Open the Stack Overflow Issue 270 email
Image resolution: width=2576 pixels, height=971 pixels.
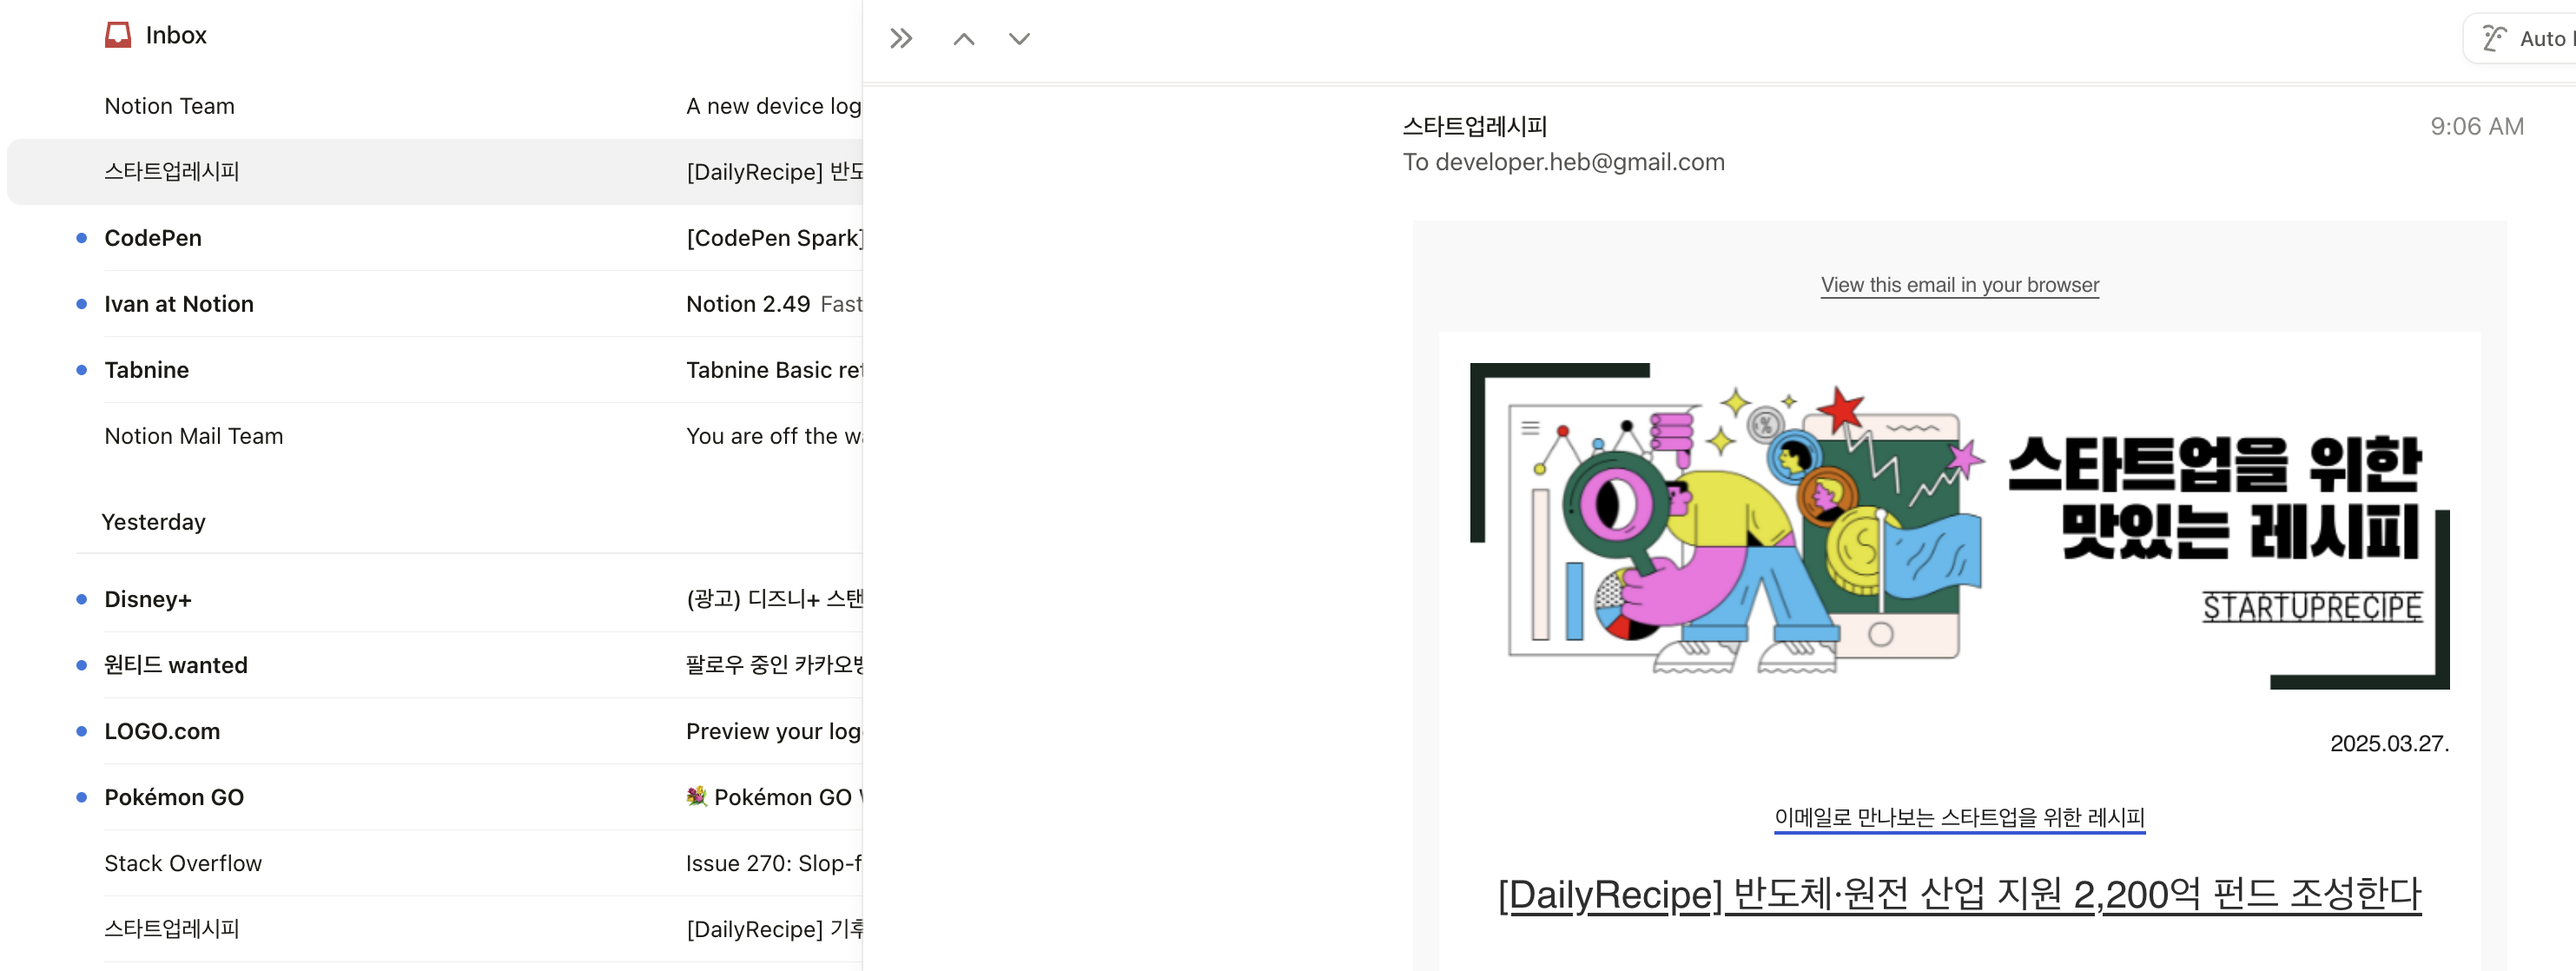[434, 863]
